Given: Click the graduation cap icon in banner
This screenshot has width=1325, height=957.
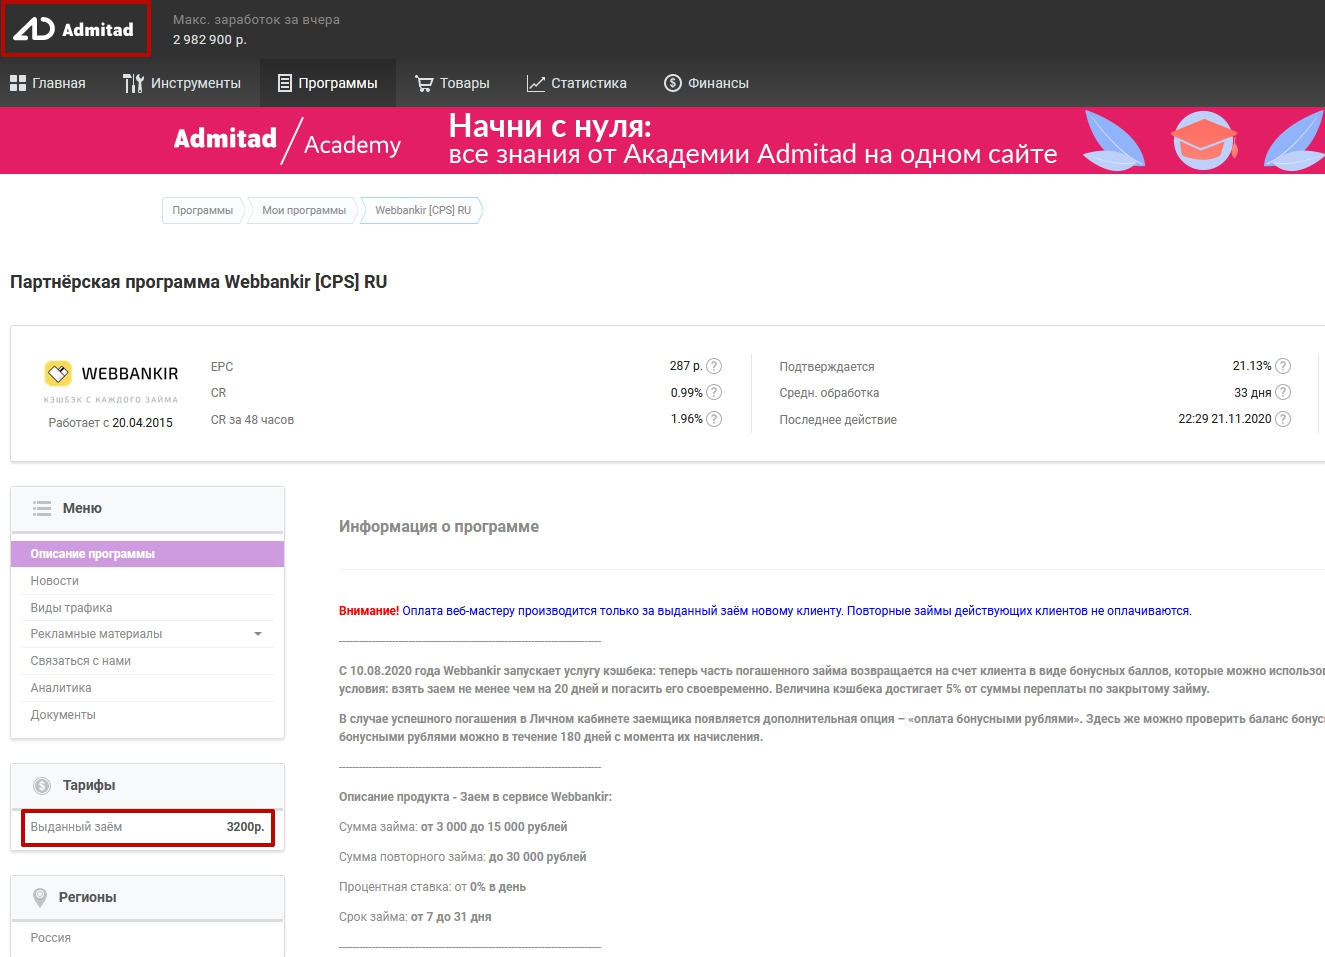Looking at the screenshot, I should [x=1205, y=141].
